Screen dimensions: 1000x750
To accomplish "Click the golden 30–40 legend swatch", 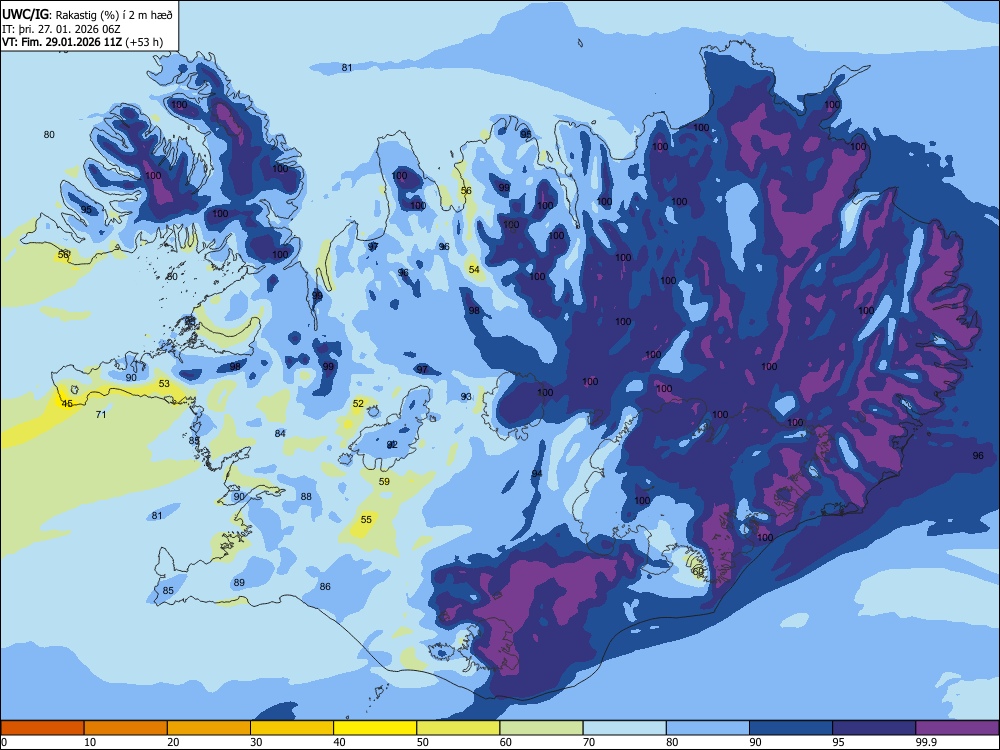I will coord(292,728).
